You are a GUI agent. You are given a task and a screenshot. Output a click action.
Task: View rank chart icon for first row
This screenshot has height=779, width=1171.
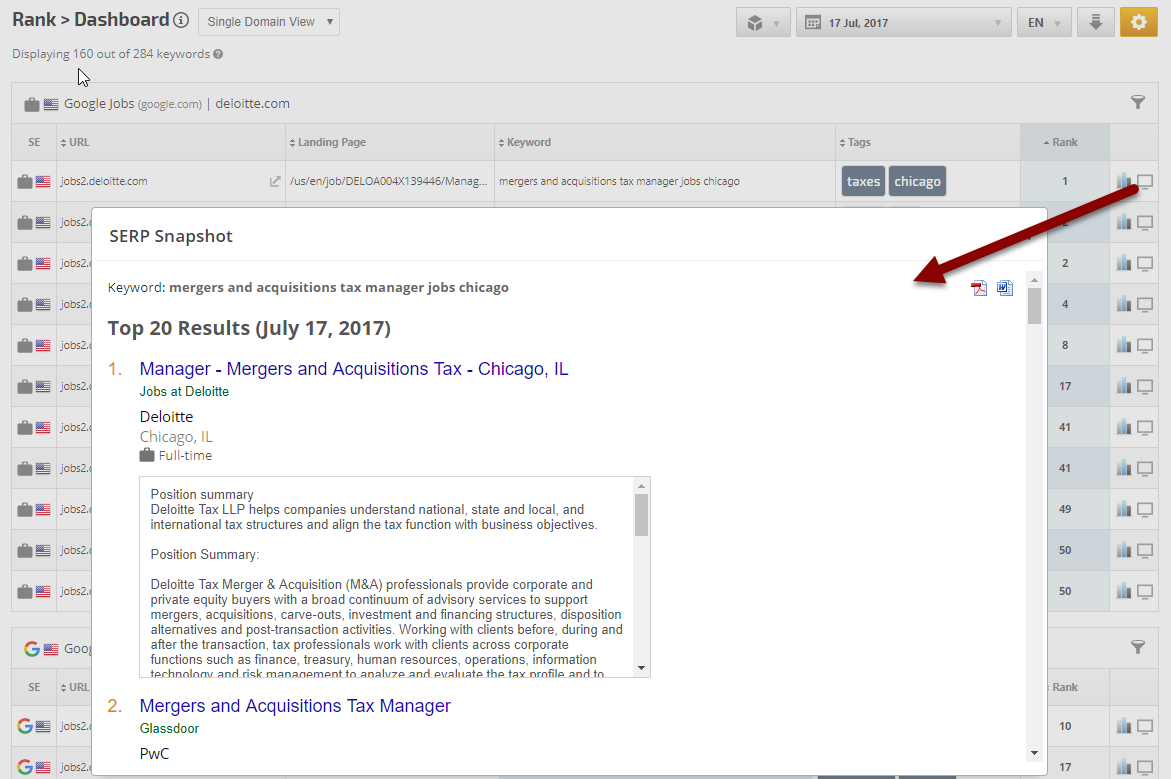click(x=1124, y=181)
